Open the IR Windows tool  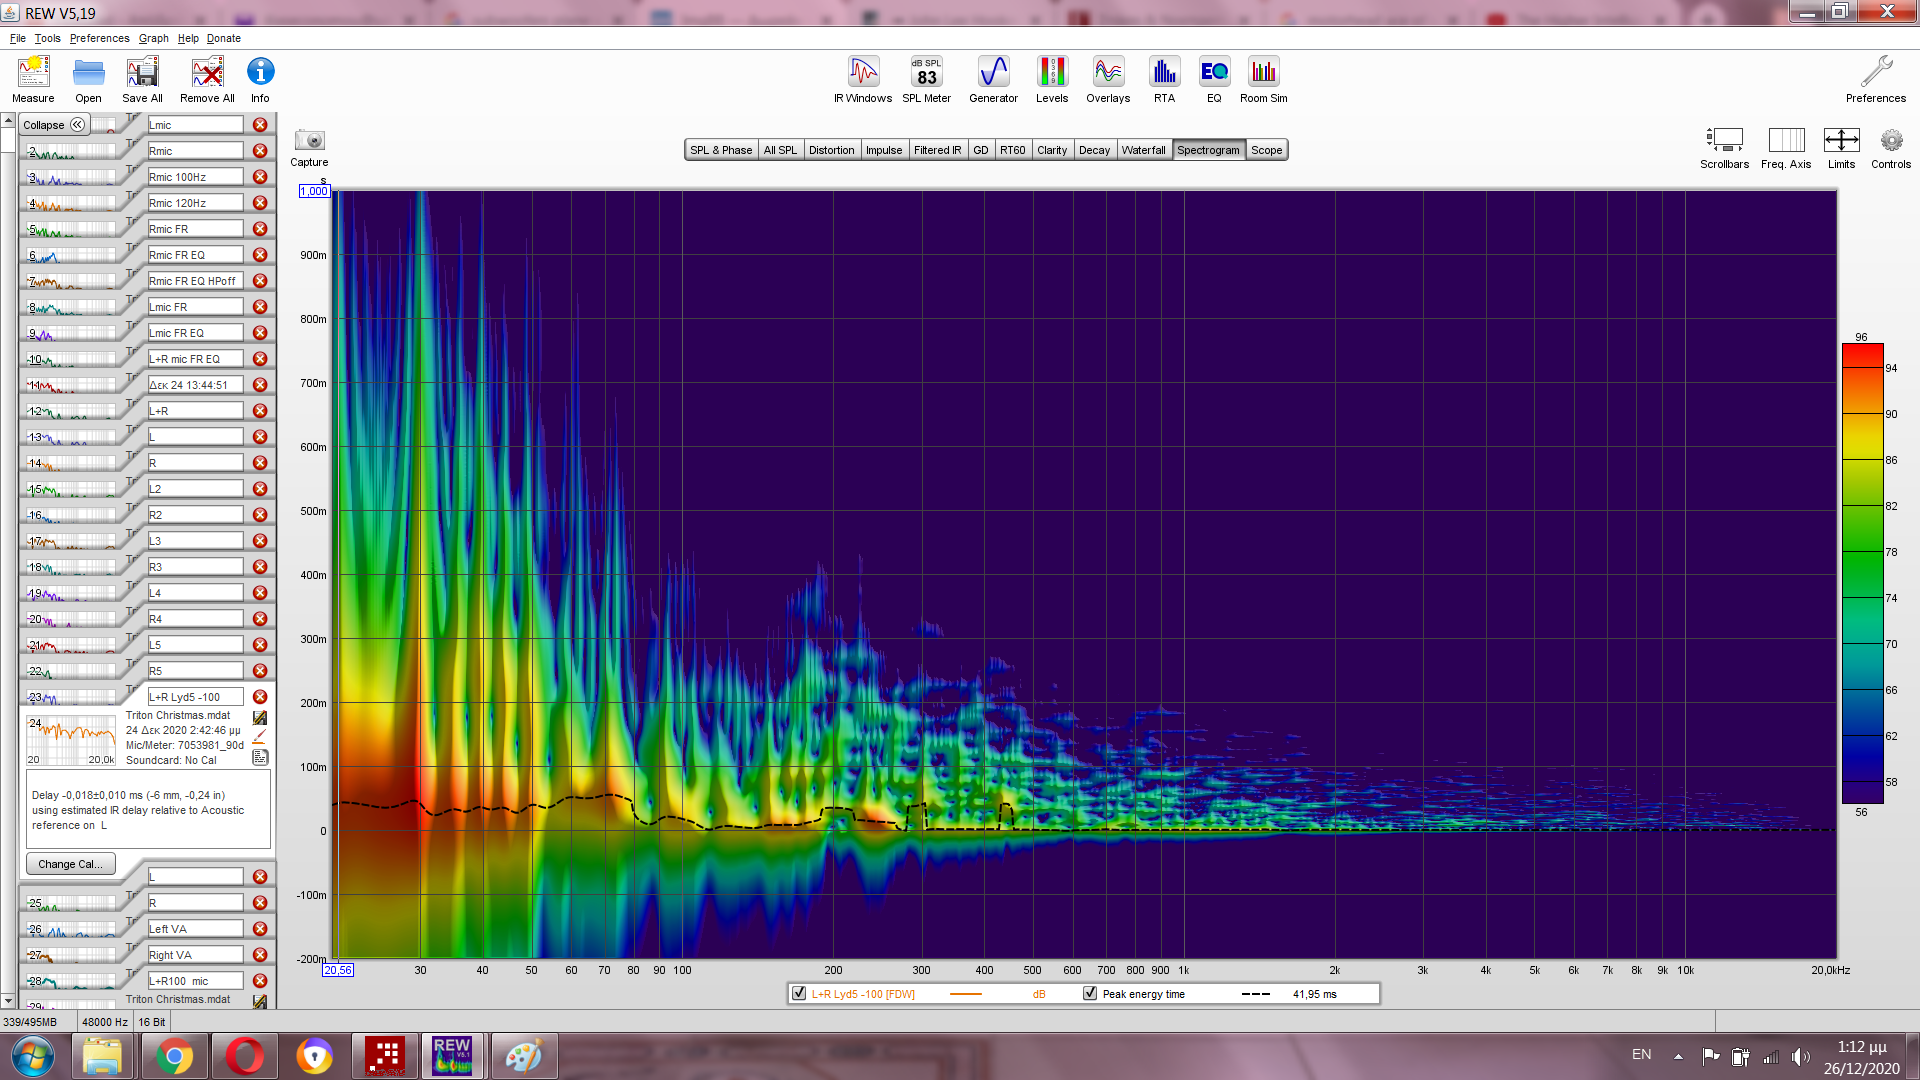863,79
